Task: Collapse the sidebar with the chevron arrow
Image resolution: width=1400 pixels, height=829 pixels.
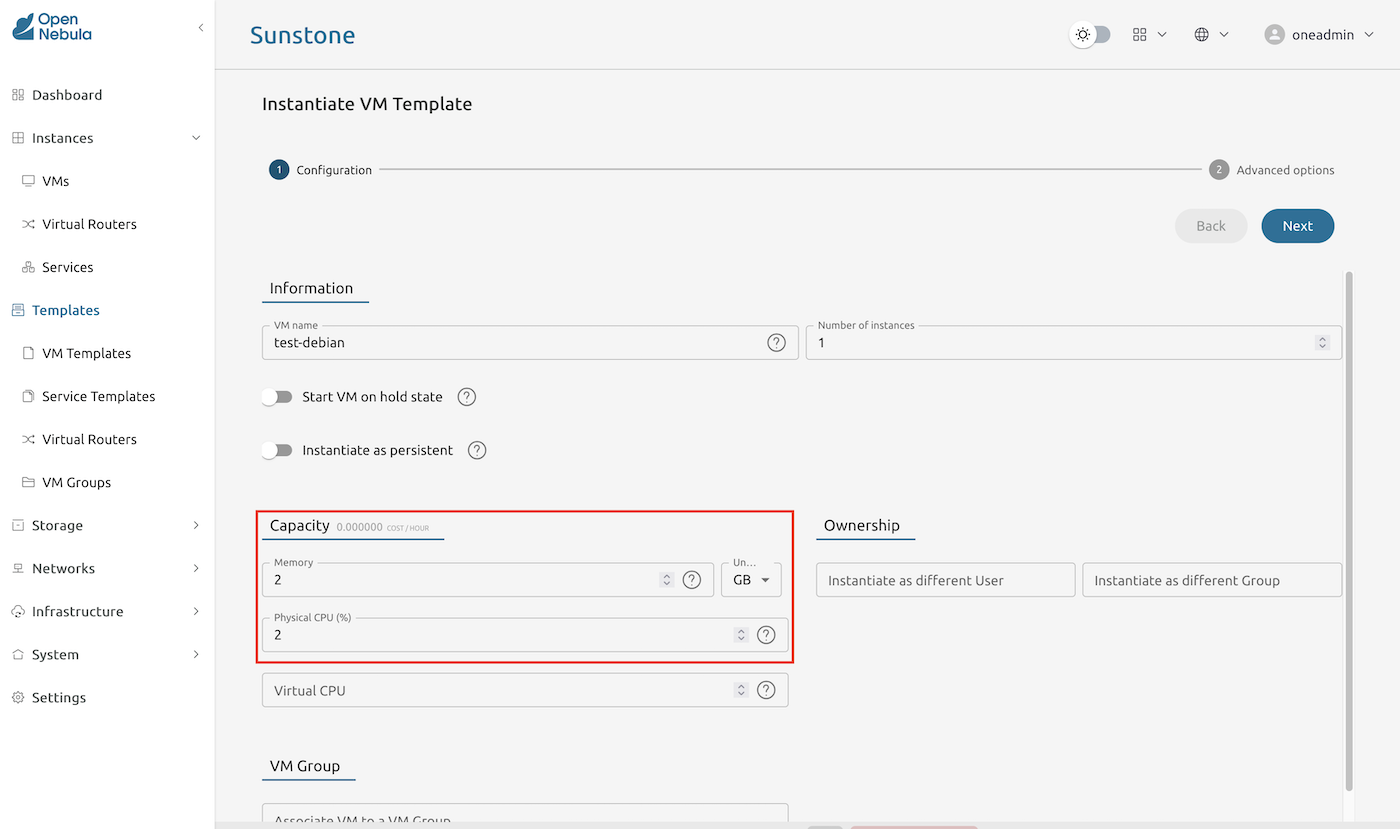Action: tap(200, 28)
